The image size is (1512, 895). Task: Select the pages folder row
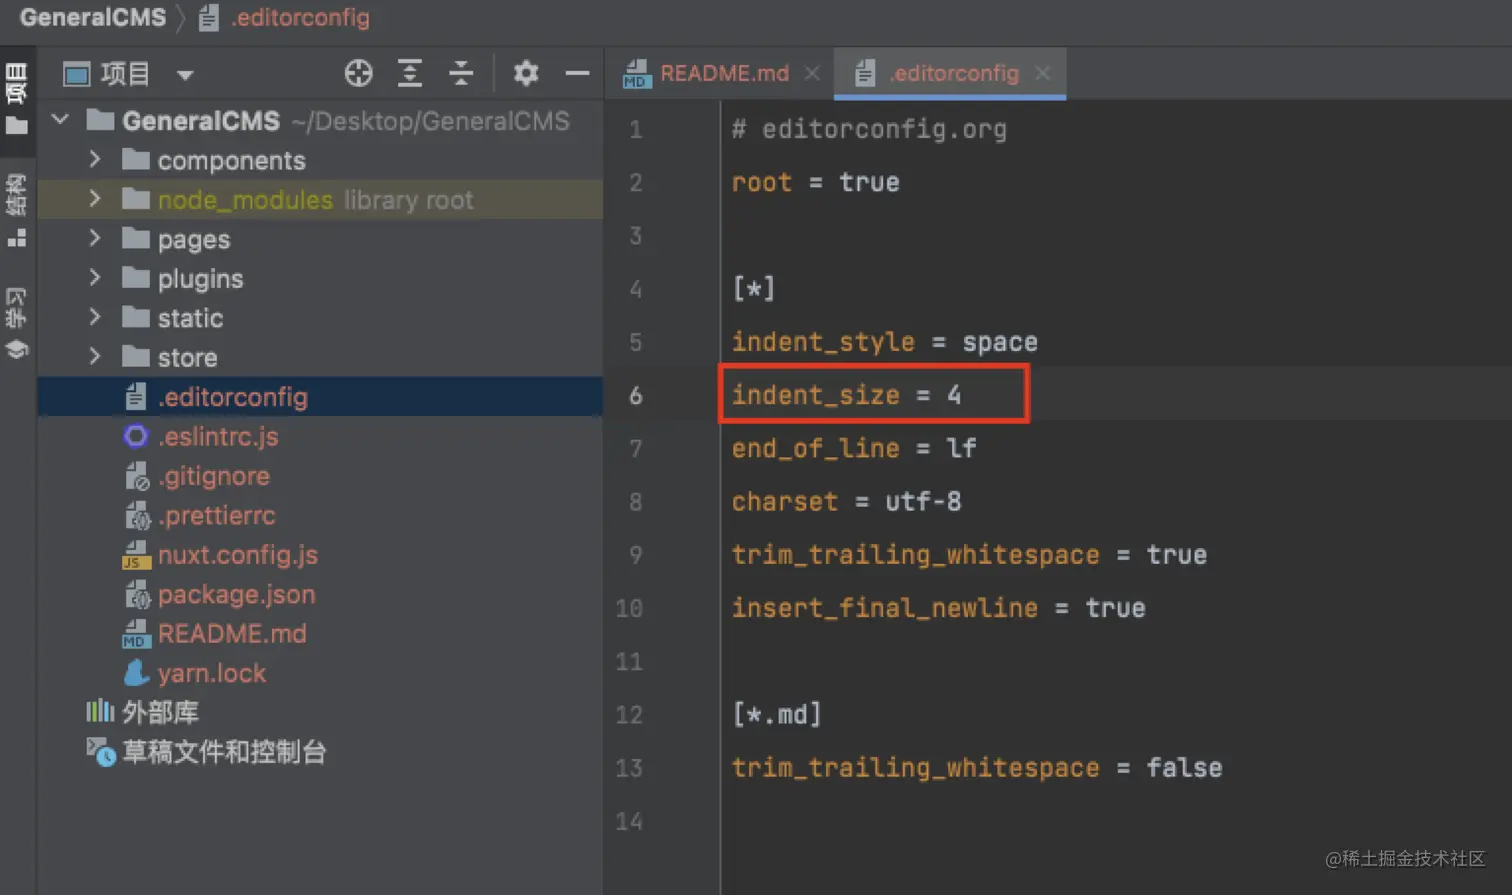pyautogui.click(x=320, y=239)
